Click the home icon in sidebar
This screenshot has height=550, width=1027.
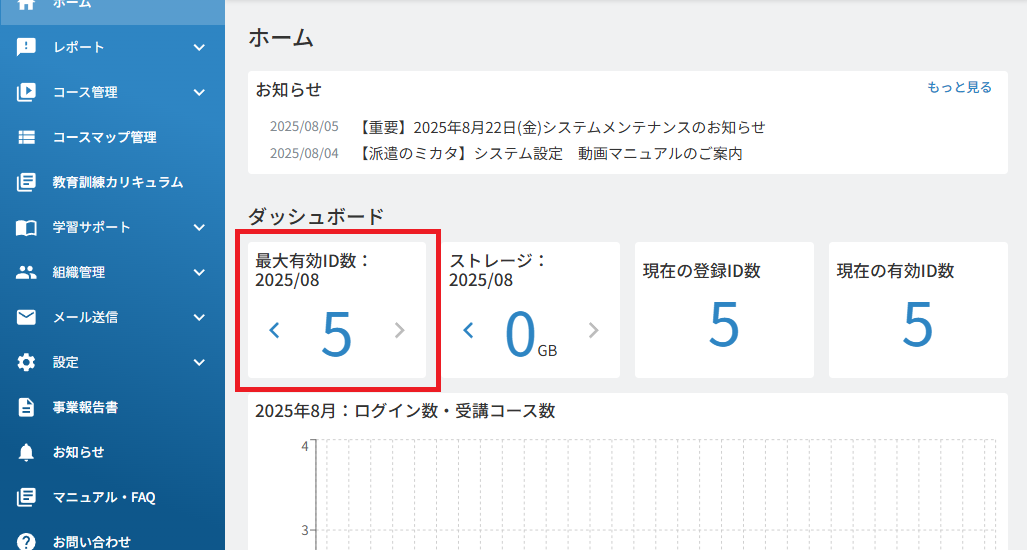26,4
